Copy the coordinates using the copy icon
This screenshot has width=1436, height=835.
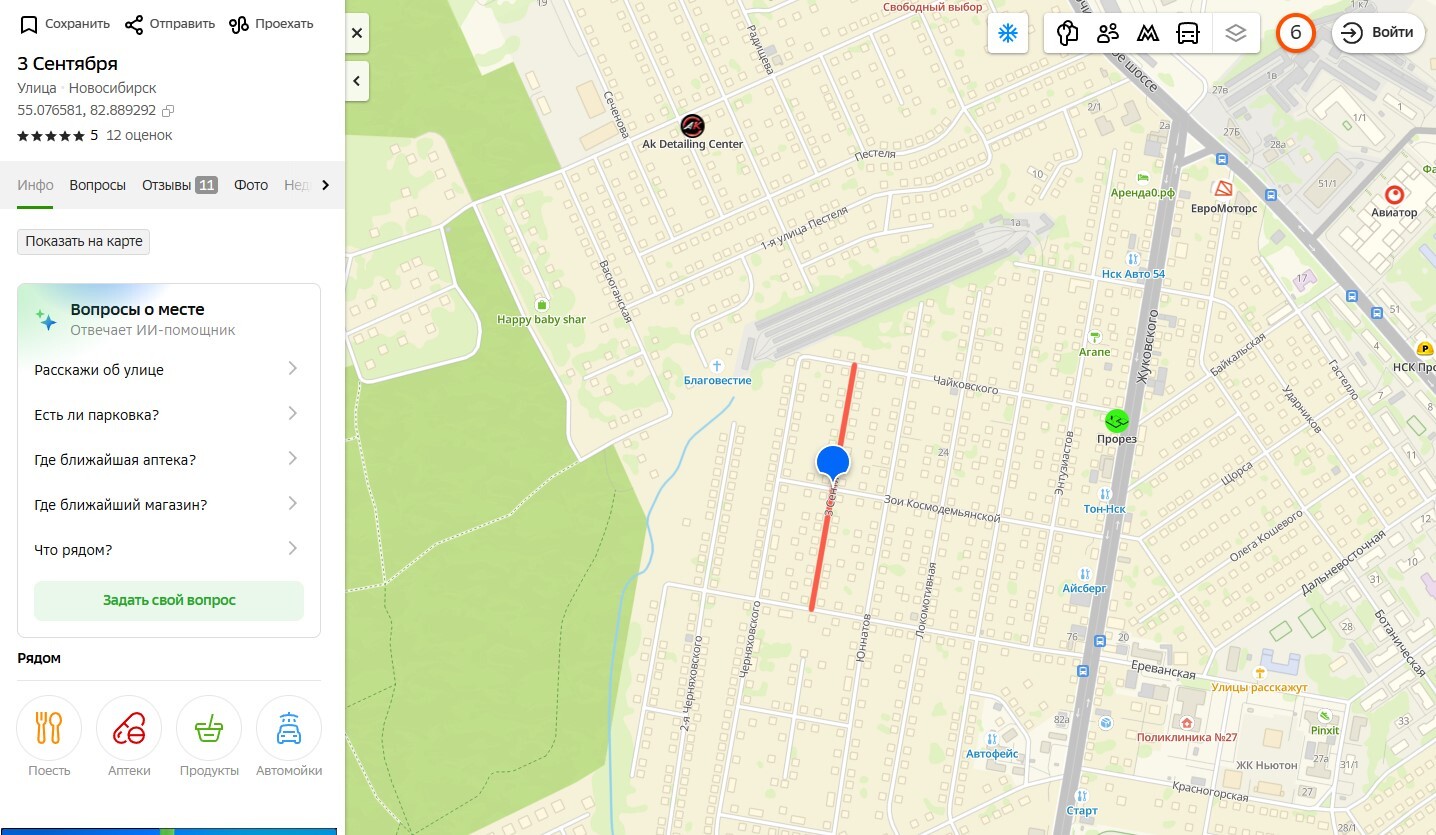click(x=168, y=111)
